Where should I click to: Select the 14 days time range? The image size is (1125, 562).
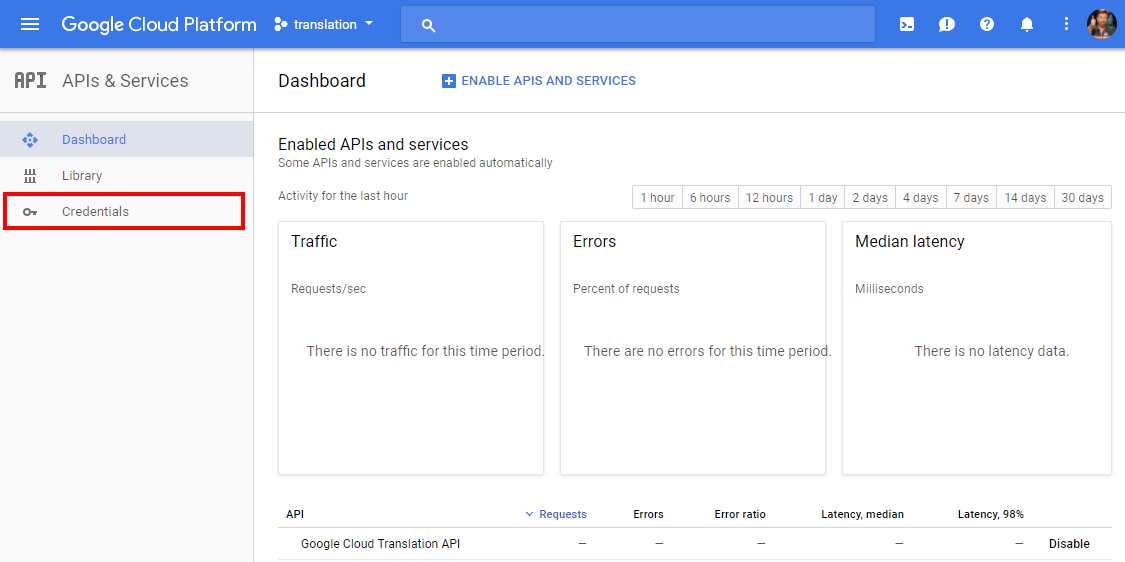click(1025, 197)
